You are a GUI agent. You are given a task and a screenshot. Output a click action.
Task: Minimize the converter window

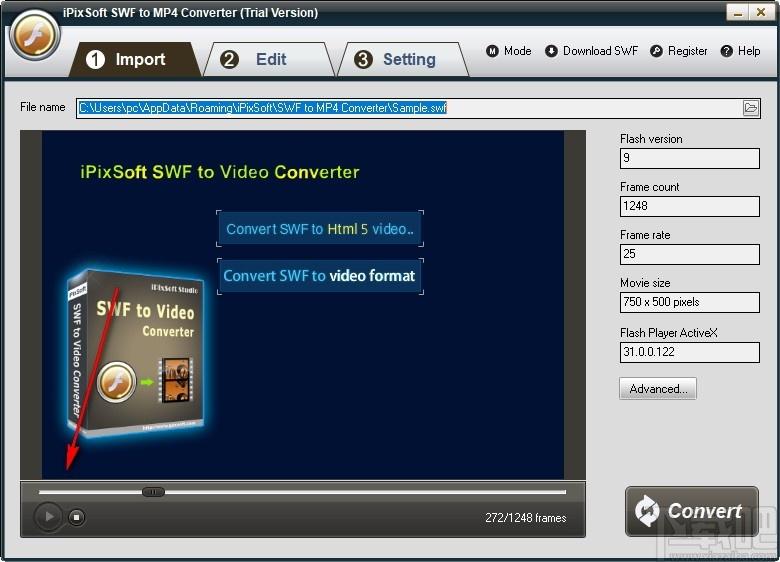click(738, 12)
